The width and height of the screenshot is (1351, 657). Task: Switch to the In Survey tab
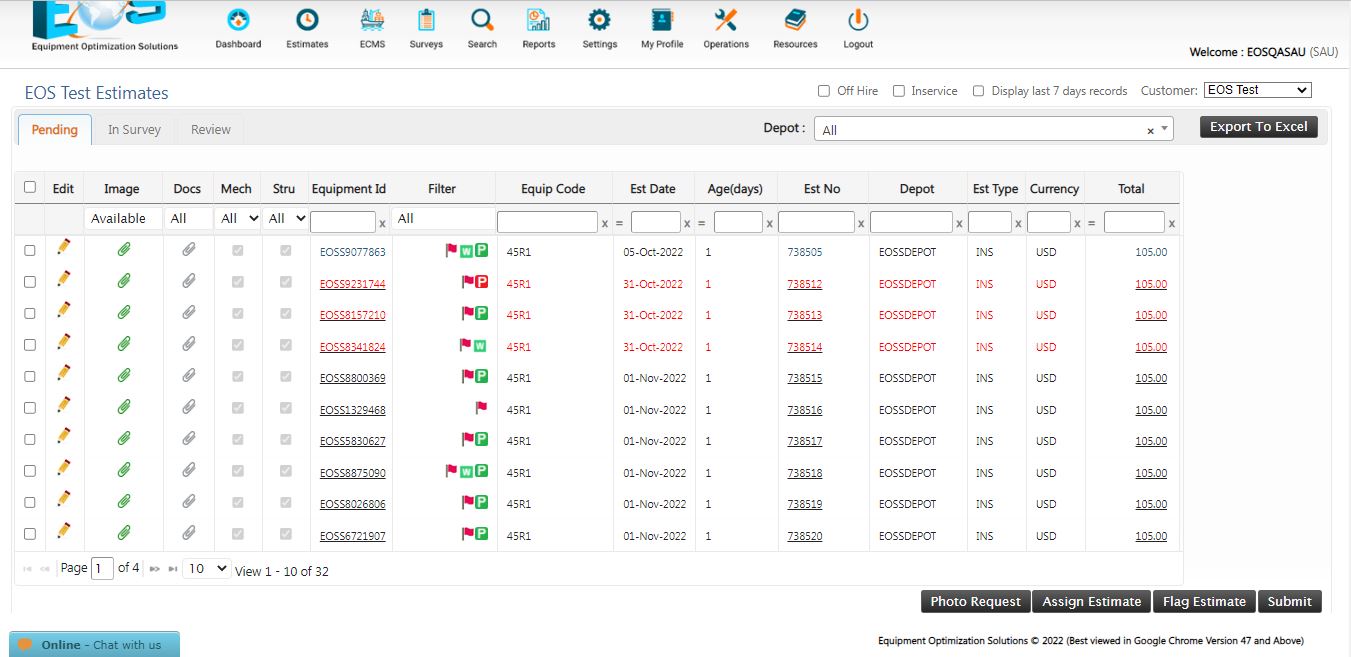(134, 129)
